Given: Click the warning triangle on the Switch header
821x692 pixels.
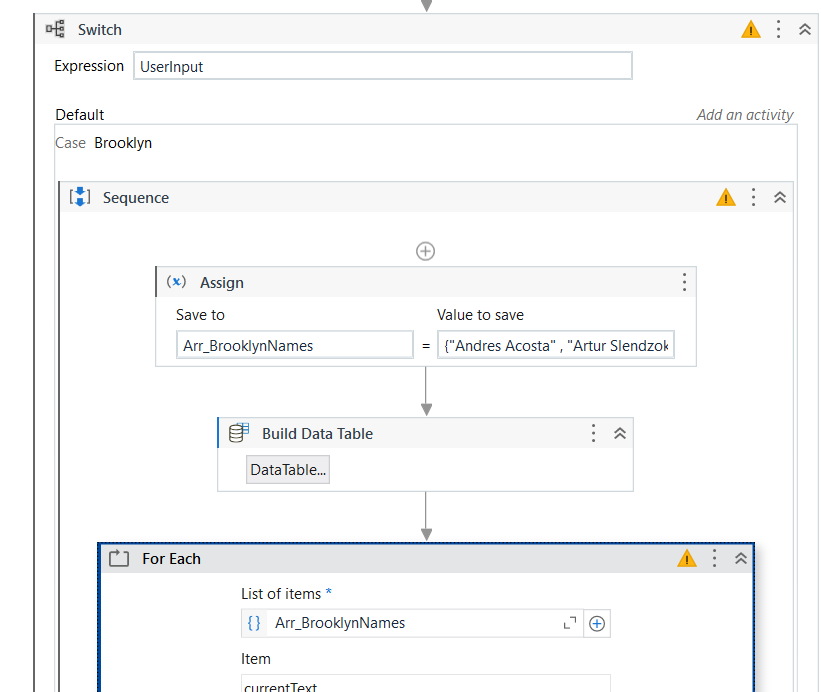Looking at the screenshot, I should pyautogui.click(x=751, y=29).
